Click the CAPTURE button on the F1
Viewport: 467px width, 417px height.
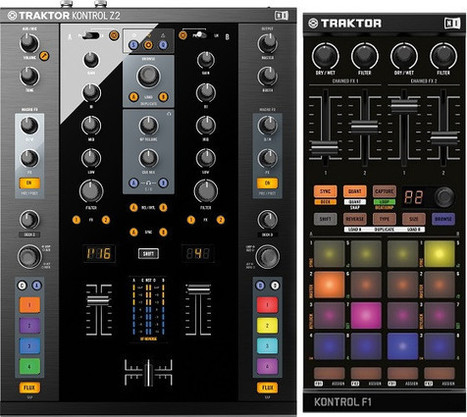(x=384, y=191)
